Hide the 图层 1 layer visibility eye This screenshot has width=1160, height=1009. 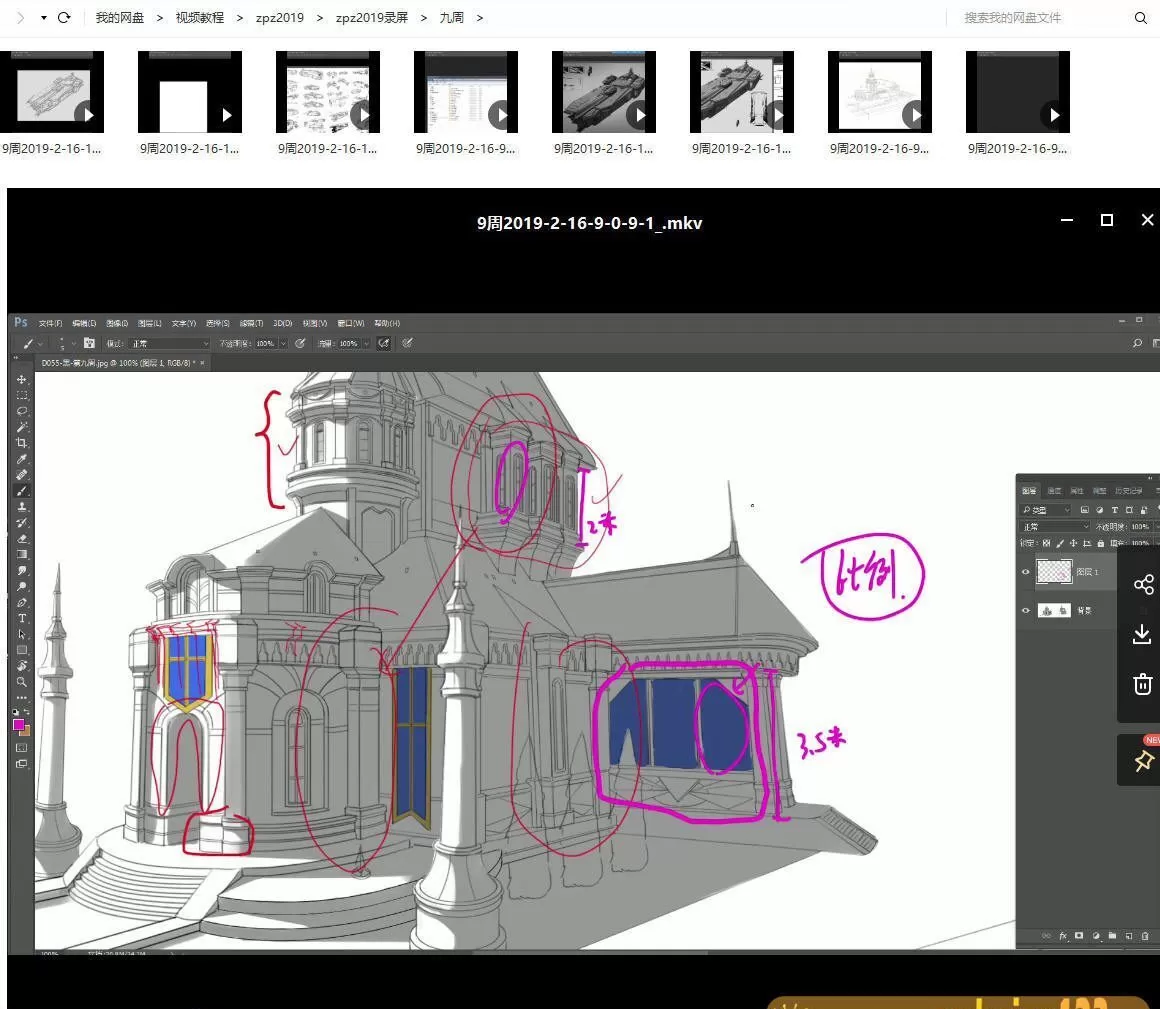coord(1025,572)
